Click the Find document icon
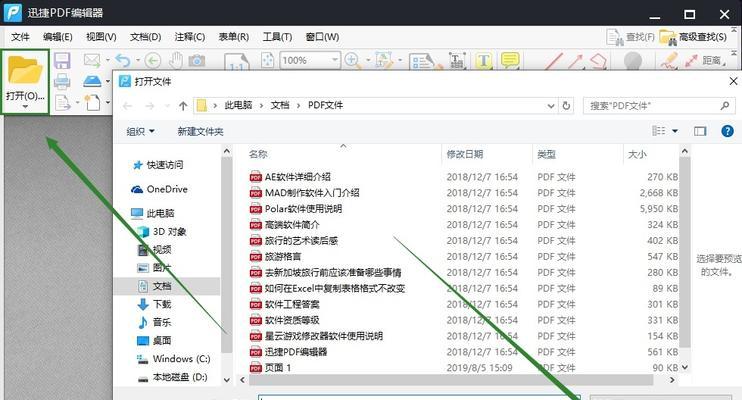The image size is (742, 400). point(615,37)
